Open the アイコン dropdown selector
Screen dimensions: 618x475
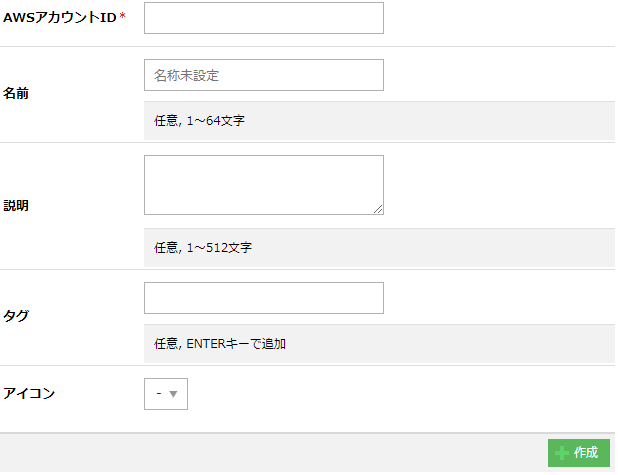(x=166, y=394)
